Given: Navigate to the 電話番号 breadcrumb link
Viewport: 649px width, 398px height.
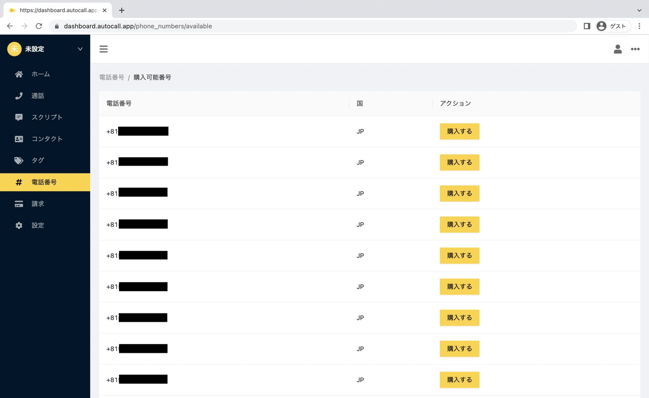Looking at the screenshot, I should [x=112, y=77].
